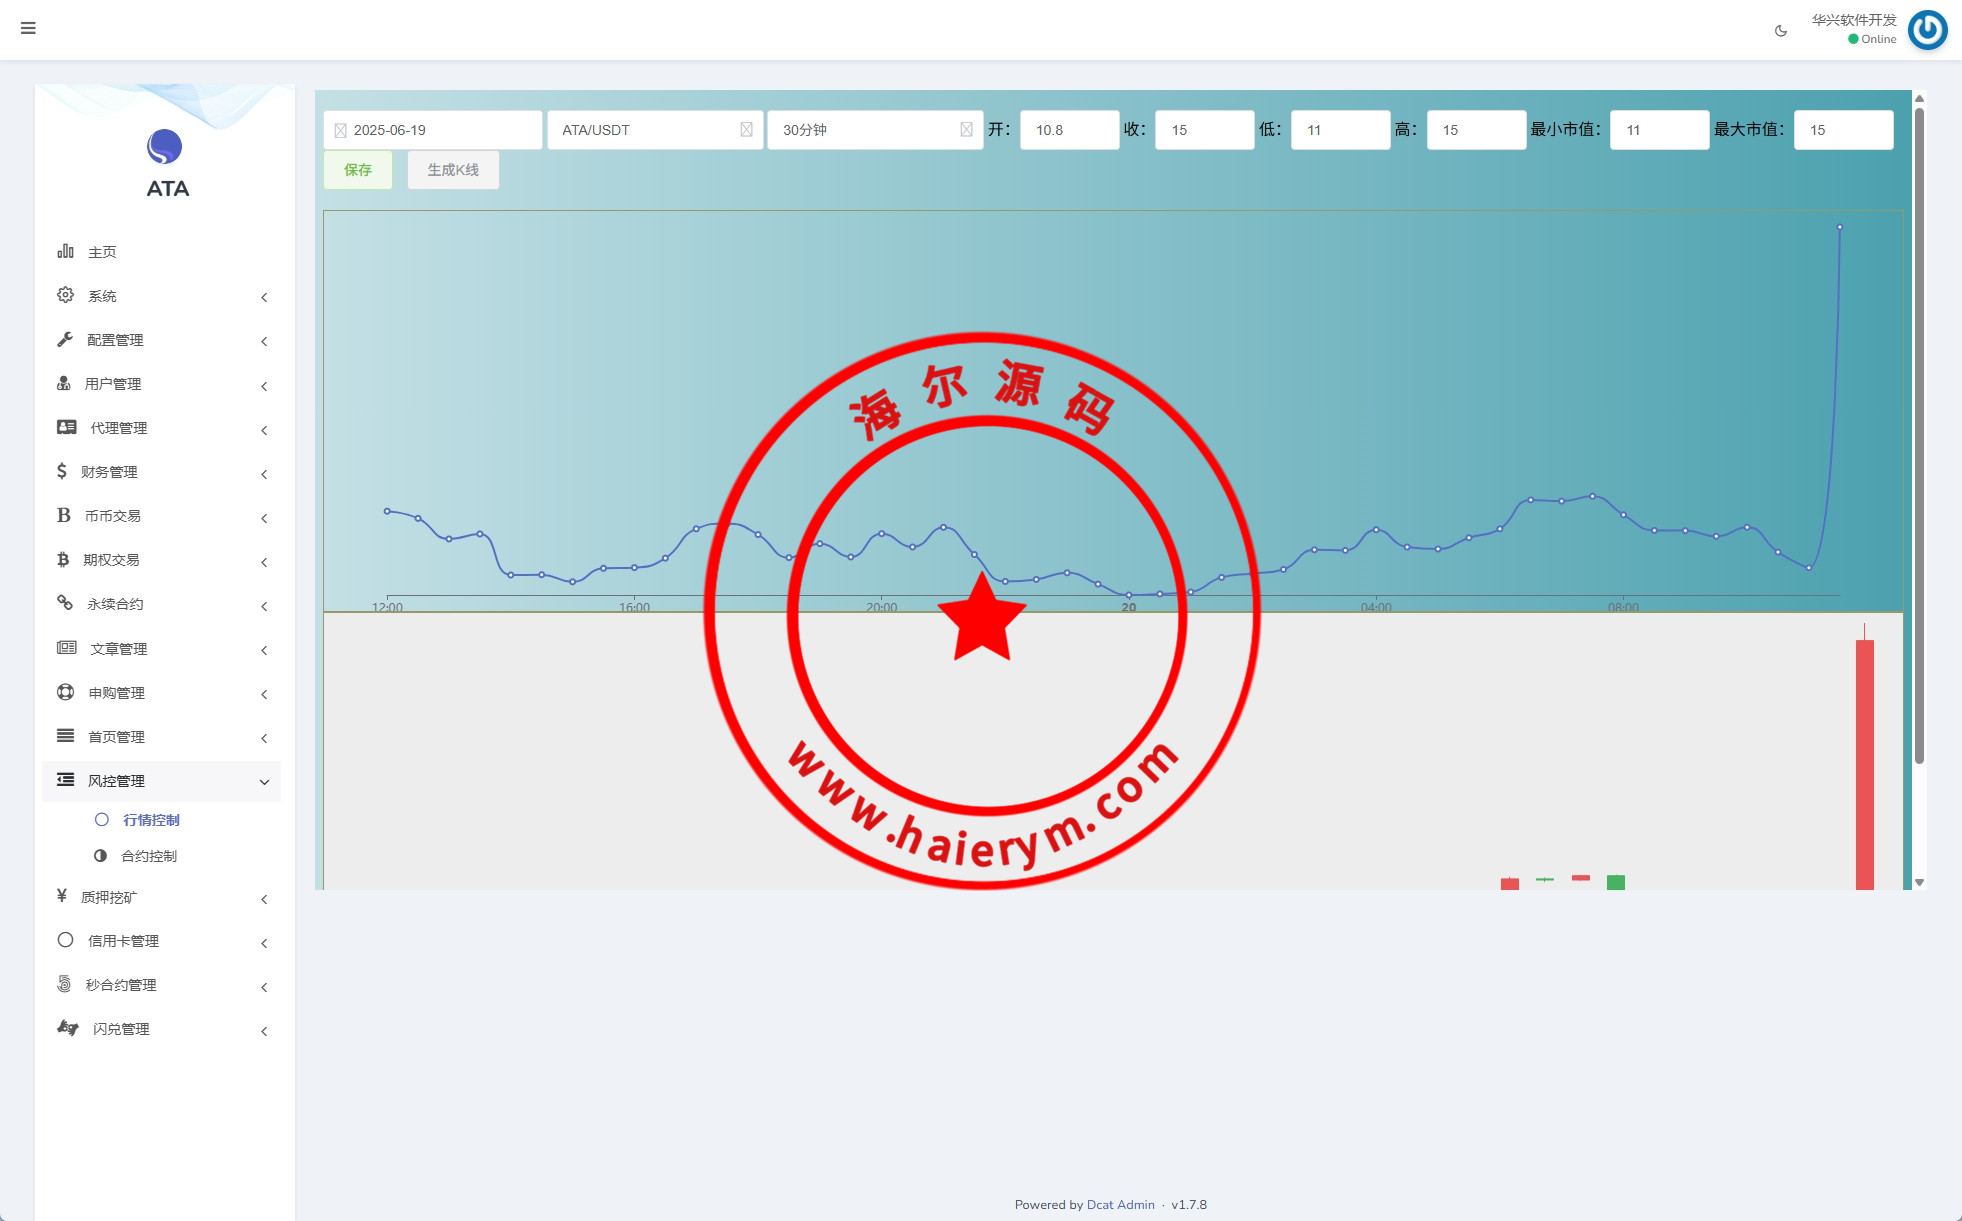Click the green 保存 button
This screenshot has width=1962, height=1221.
pos(358,170)
